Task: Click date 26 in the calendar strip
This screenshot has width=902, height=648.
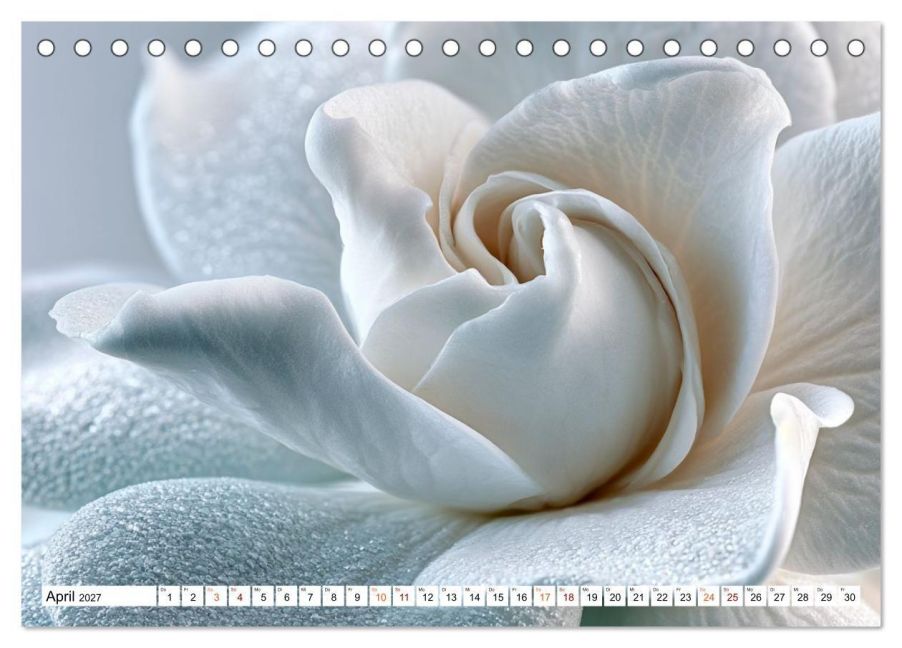Action: click(x=756, y=596)
